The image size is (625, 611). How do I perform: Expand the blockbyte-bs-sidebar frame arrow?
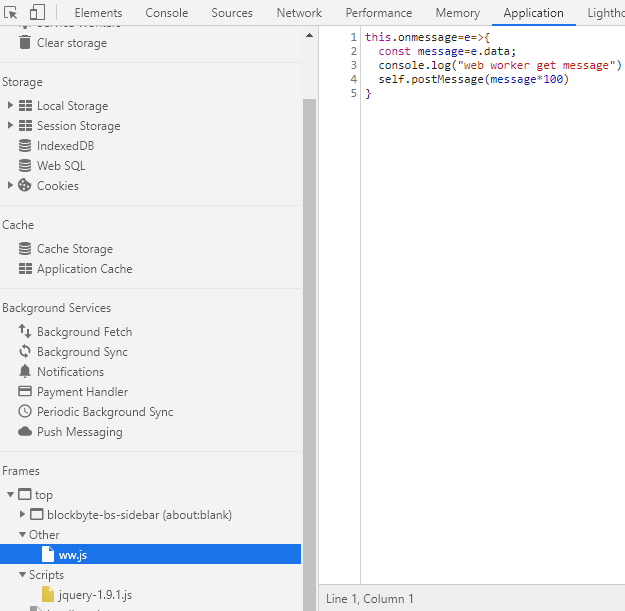click(x=23, y=515)
